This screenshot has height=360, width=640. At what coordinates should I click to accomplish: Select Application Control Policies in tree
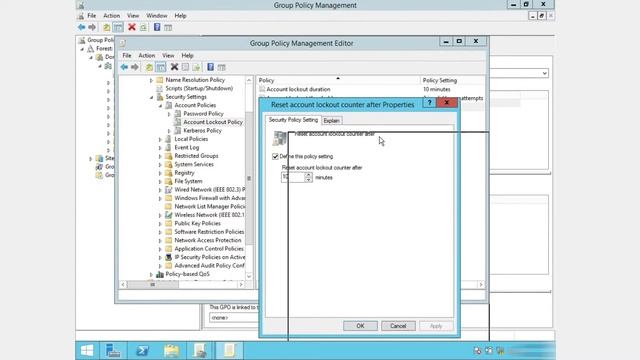(209, 249)
